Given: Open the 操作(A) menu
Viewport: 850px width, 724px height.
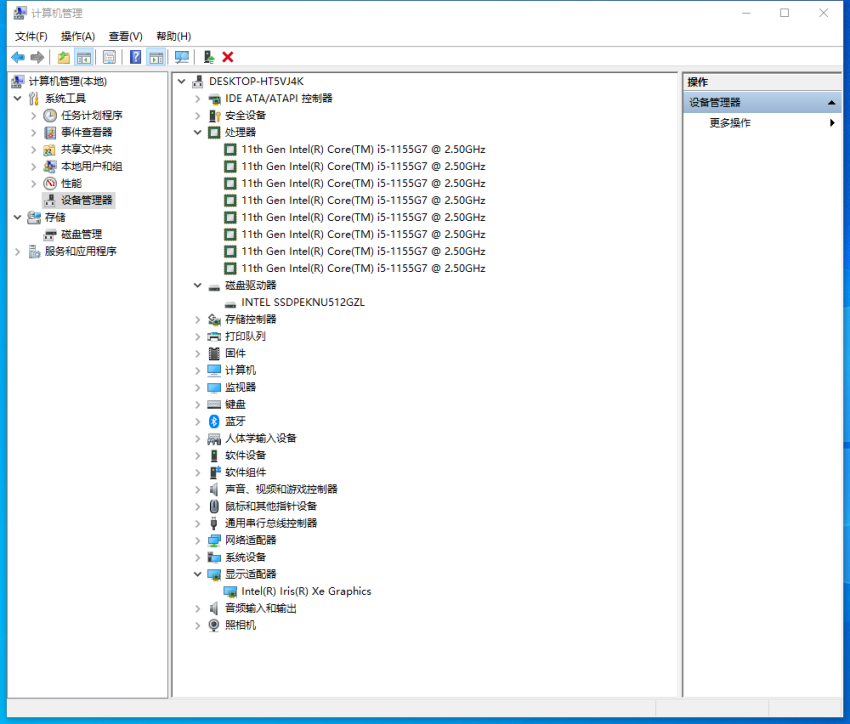Looking at the screenshot, I should click(x=78, y=36).
